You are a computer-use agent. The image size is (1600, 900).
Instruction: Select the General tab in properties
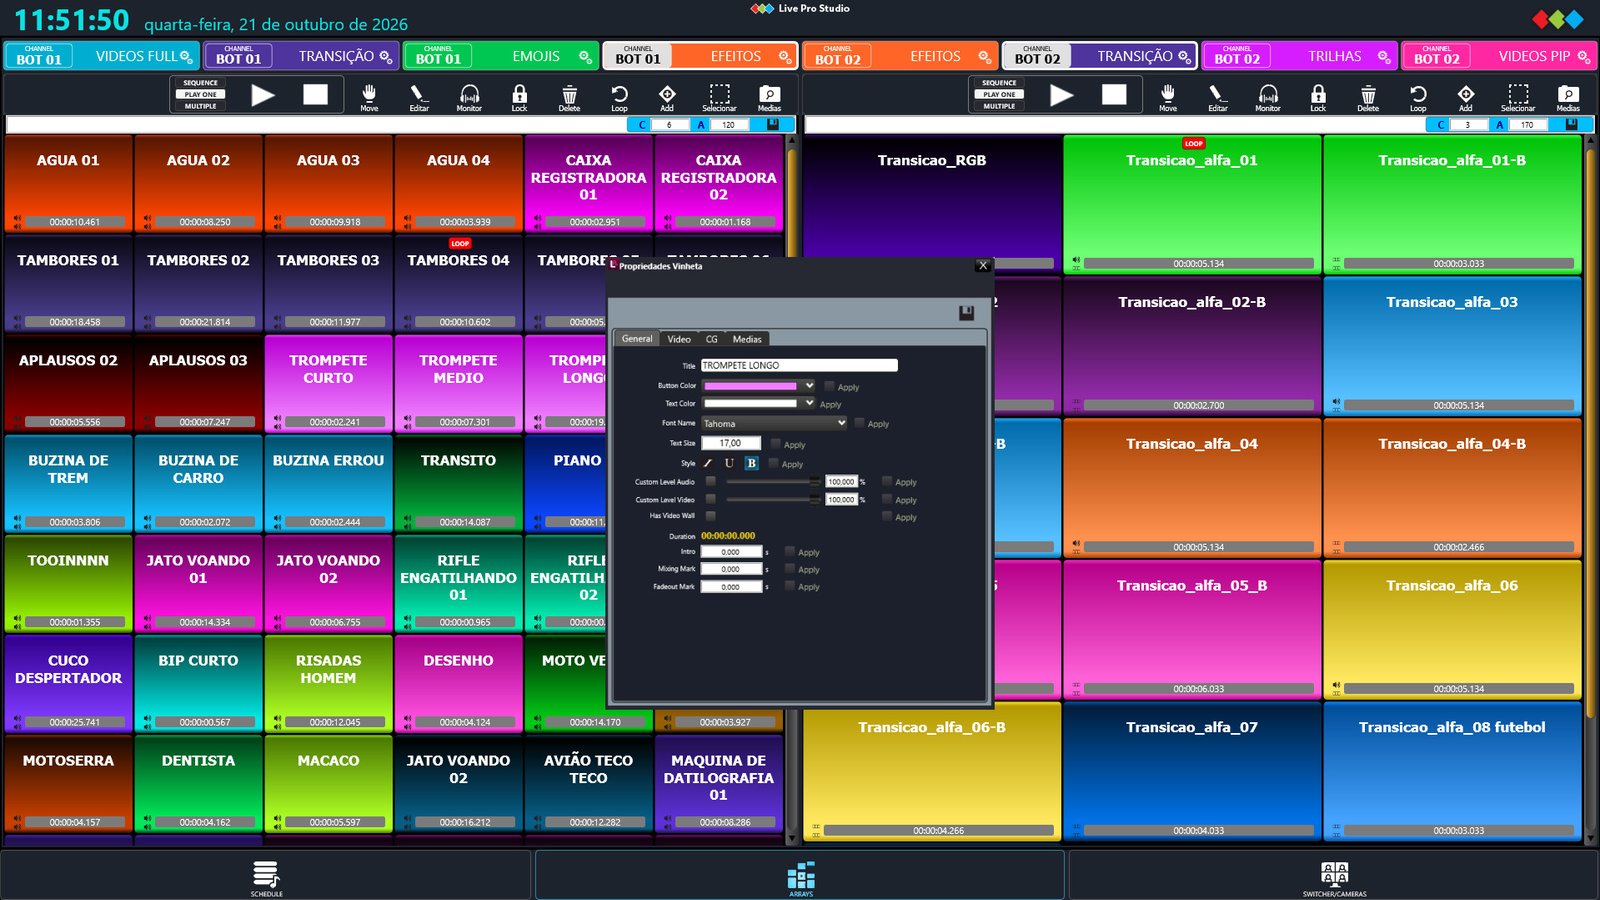click(637, 339)
